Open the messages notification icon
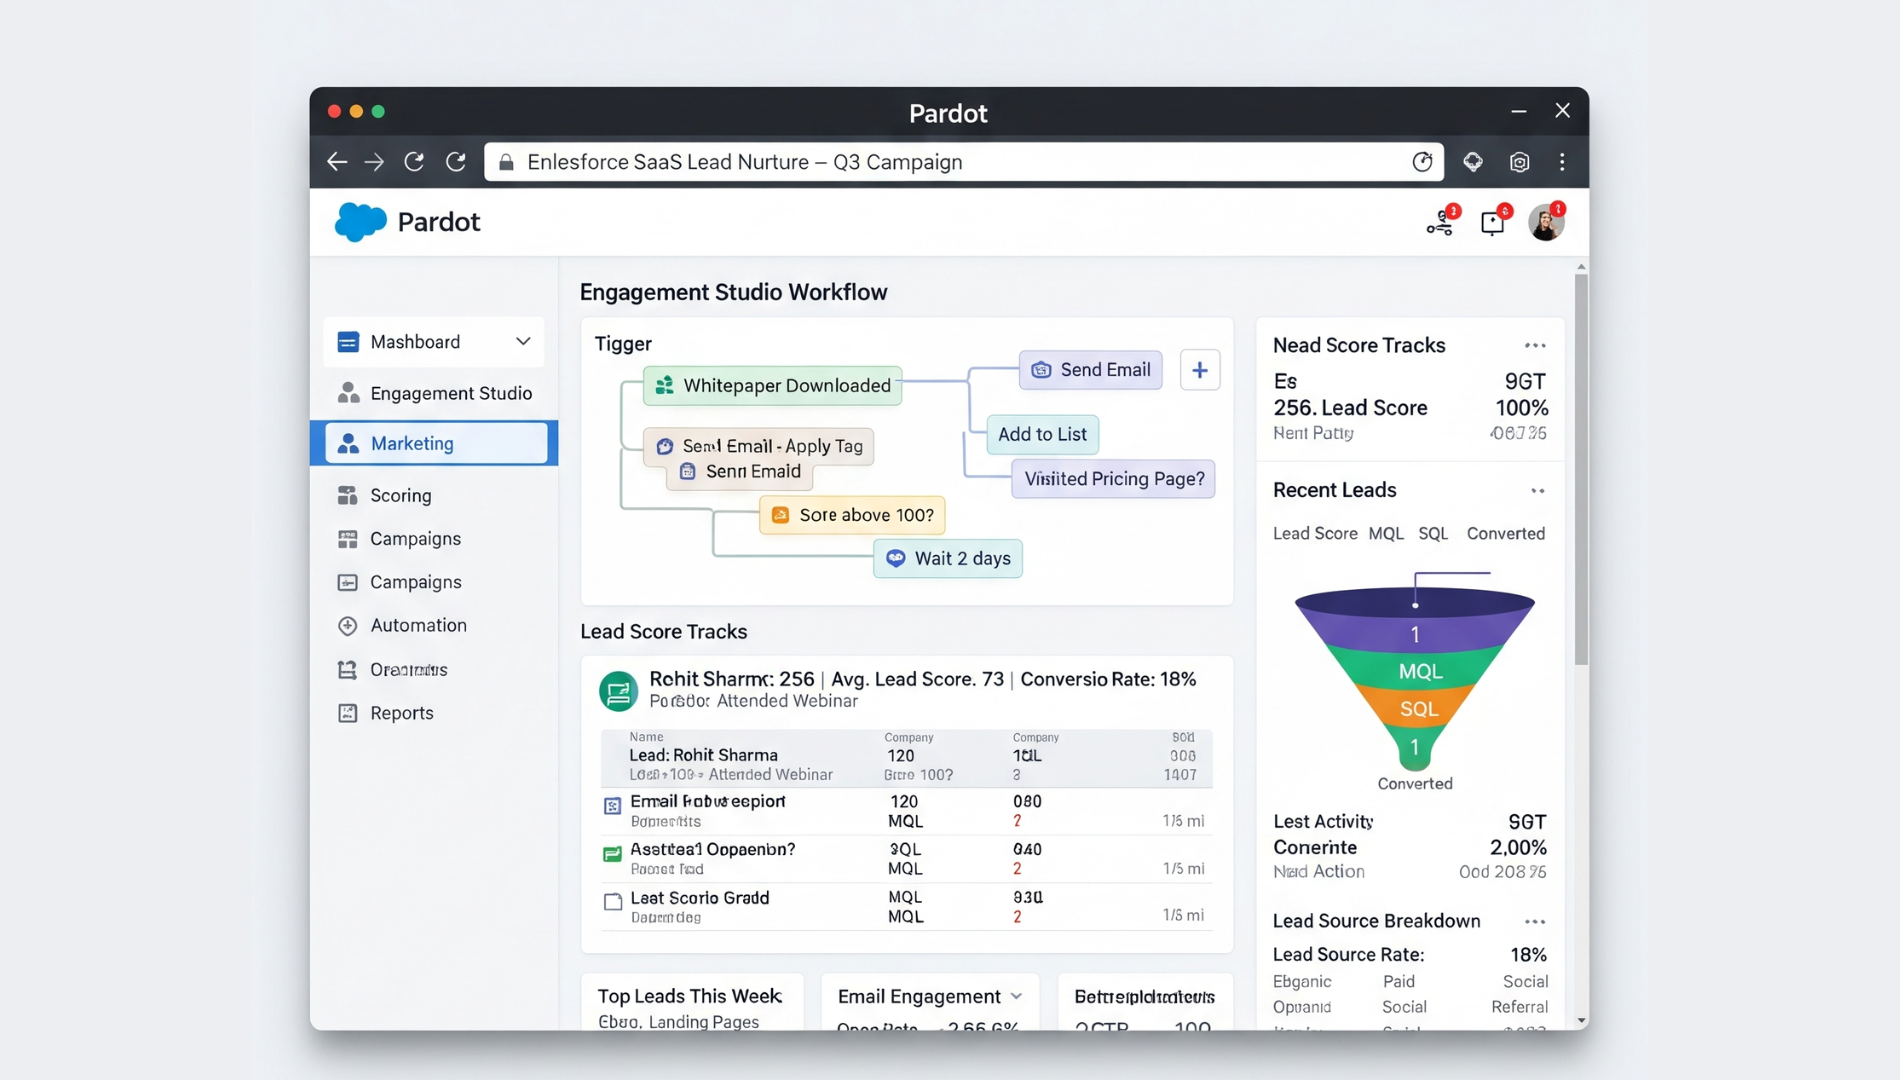The width and height of the screenshot is (1900, 1080). 1494,222
